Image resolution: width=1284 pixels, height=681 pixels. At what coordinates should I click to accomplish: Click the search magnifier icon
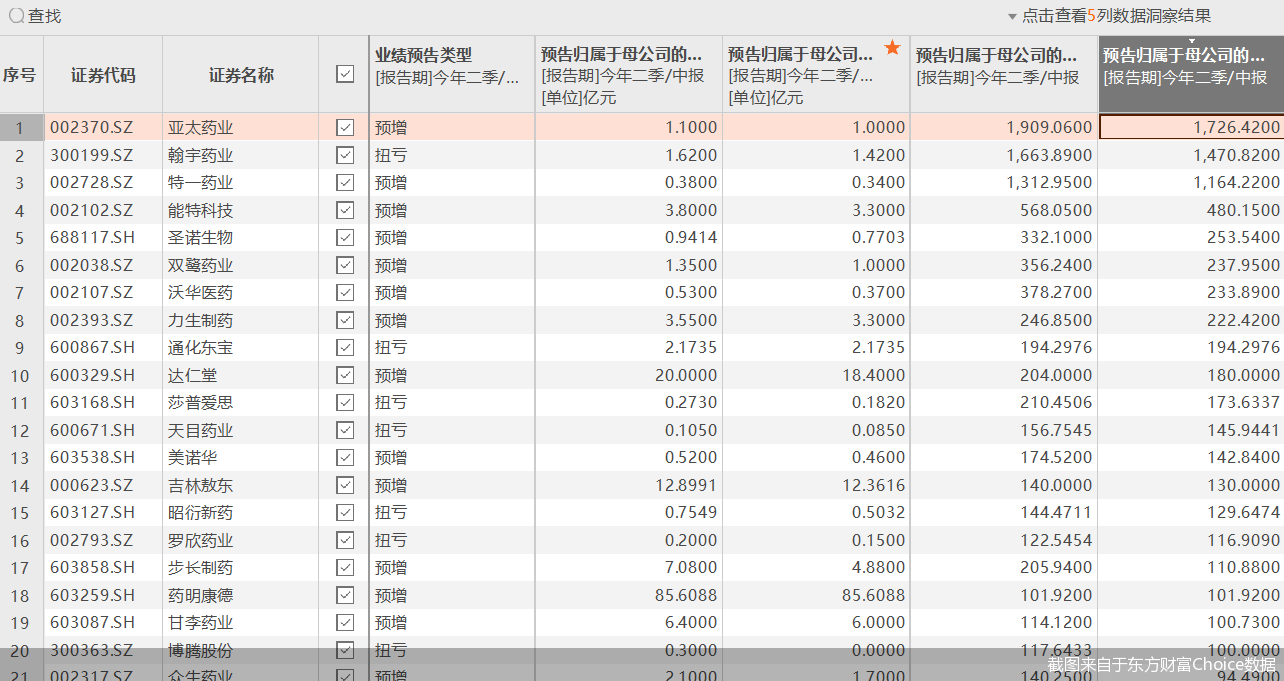tap(16, 16)
